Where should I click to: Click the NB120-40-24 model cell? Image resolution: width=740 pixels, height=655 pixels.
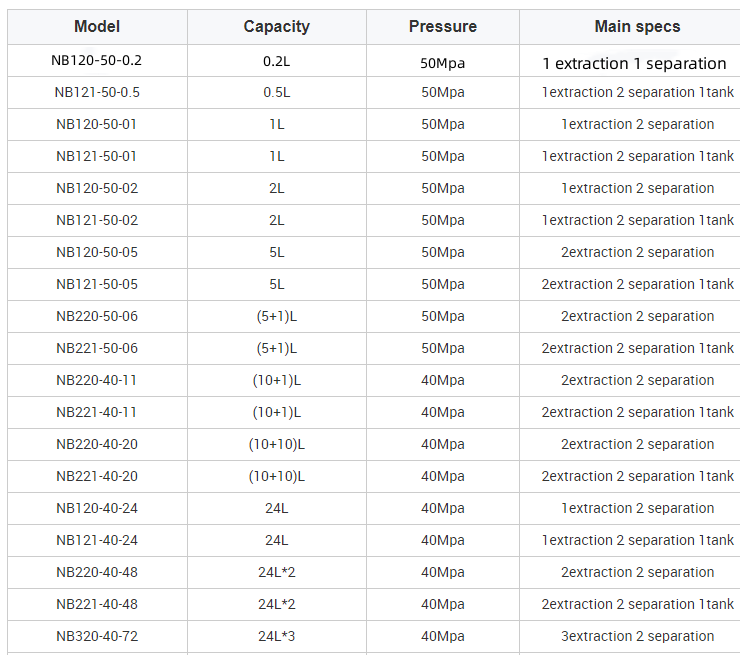pos(97,508)
